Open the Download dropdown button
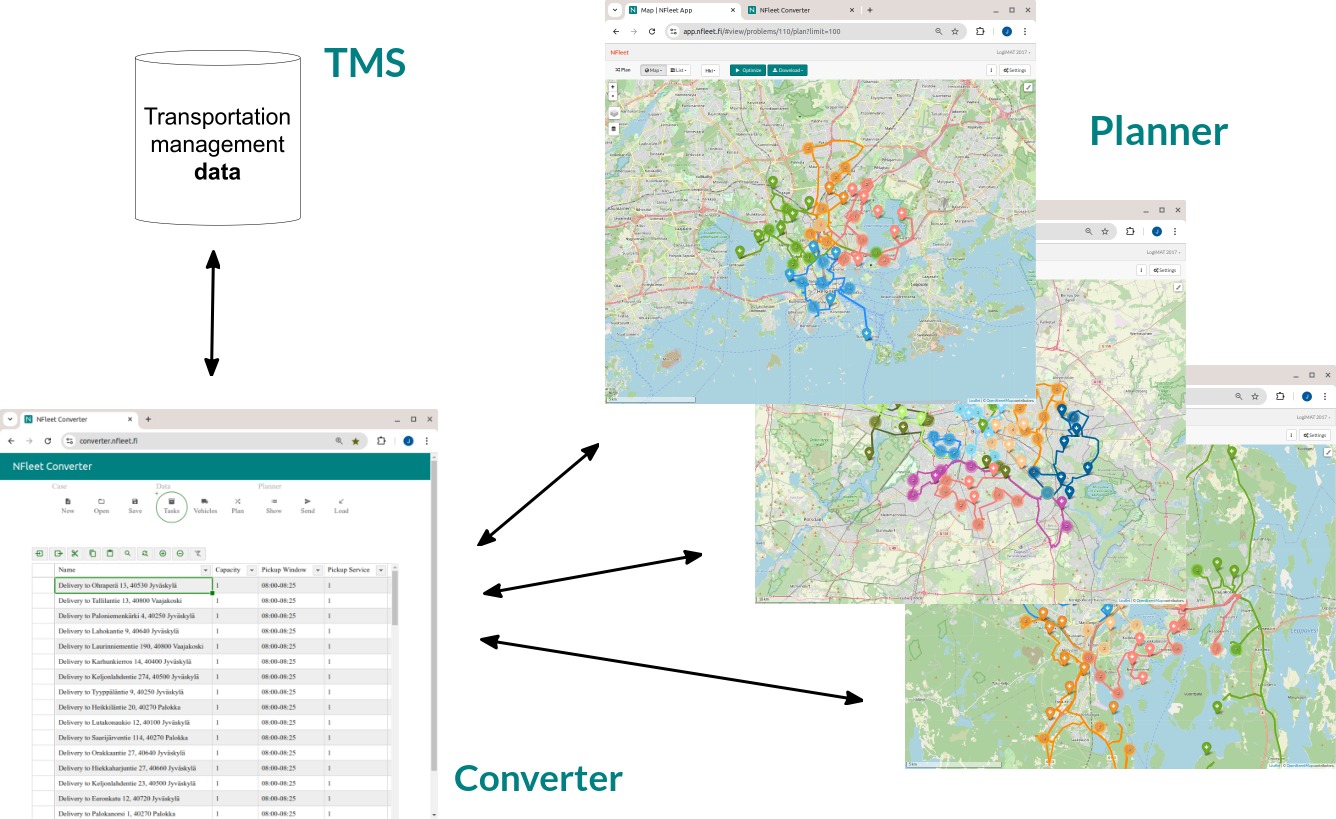This screenshot has height=819, width=1336. click(788, 70)
